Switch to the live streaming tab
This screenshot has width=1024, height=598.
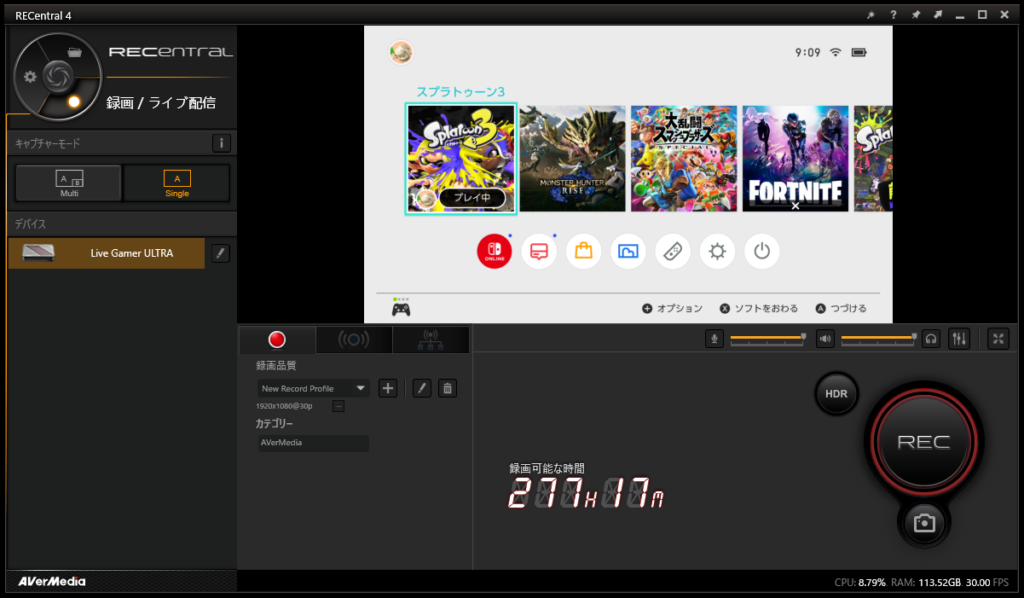pos(353,340)
